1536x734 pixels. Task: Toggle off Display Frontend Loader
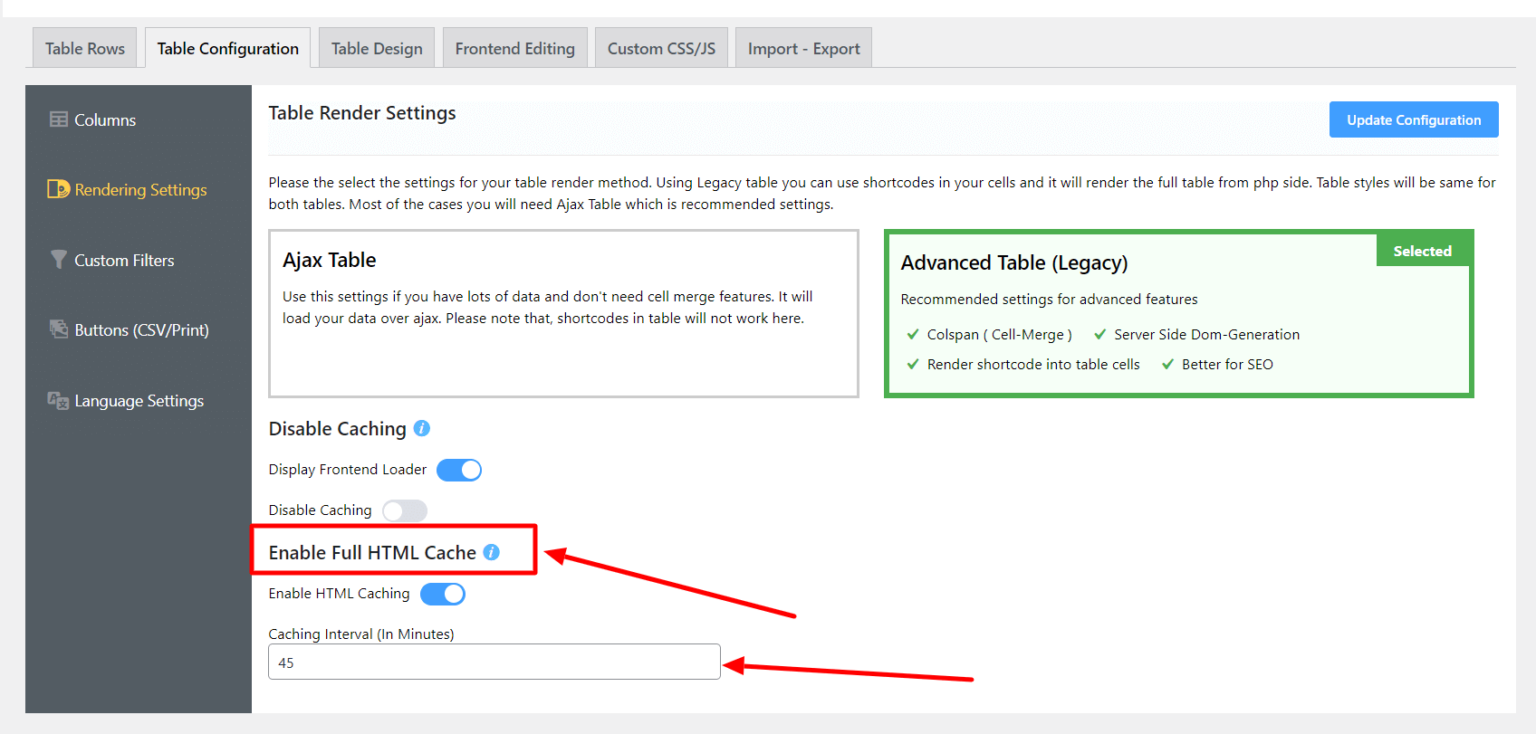tap(459, 469)
